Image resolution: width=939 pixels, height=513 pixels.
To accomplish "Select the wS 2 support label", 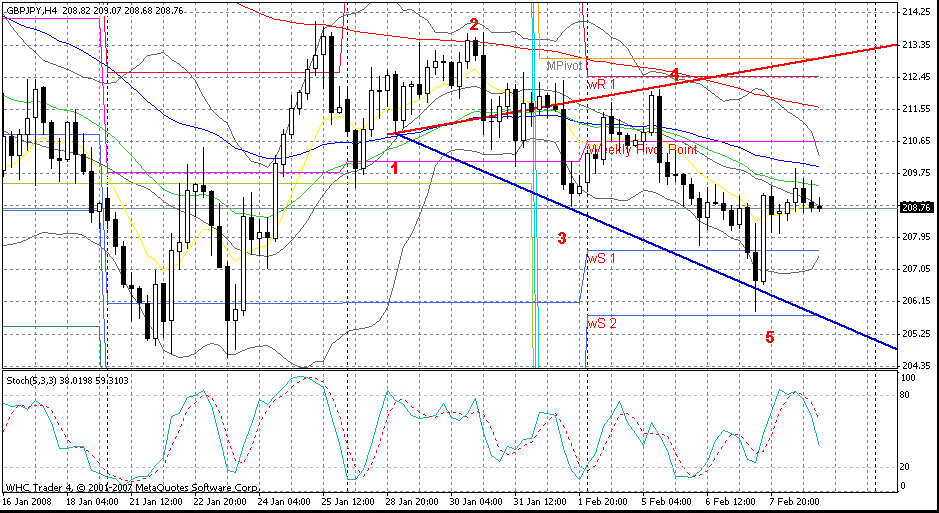I will [x=603, y=323].
